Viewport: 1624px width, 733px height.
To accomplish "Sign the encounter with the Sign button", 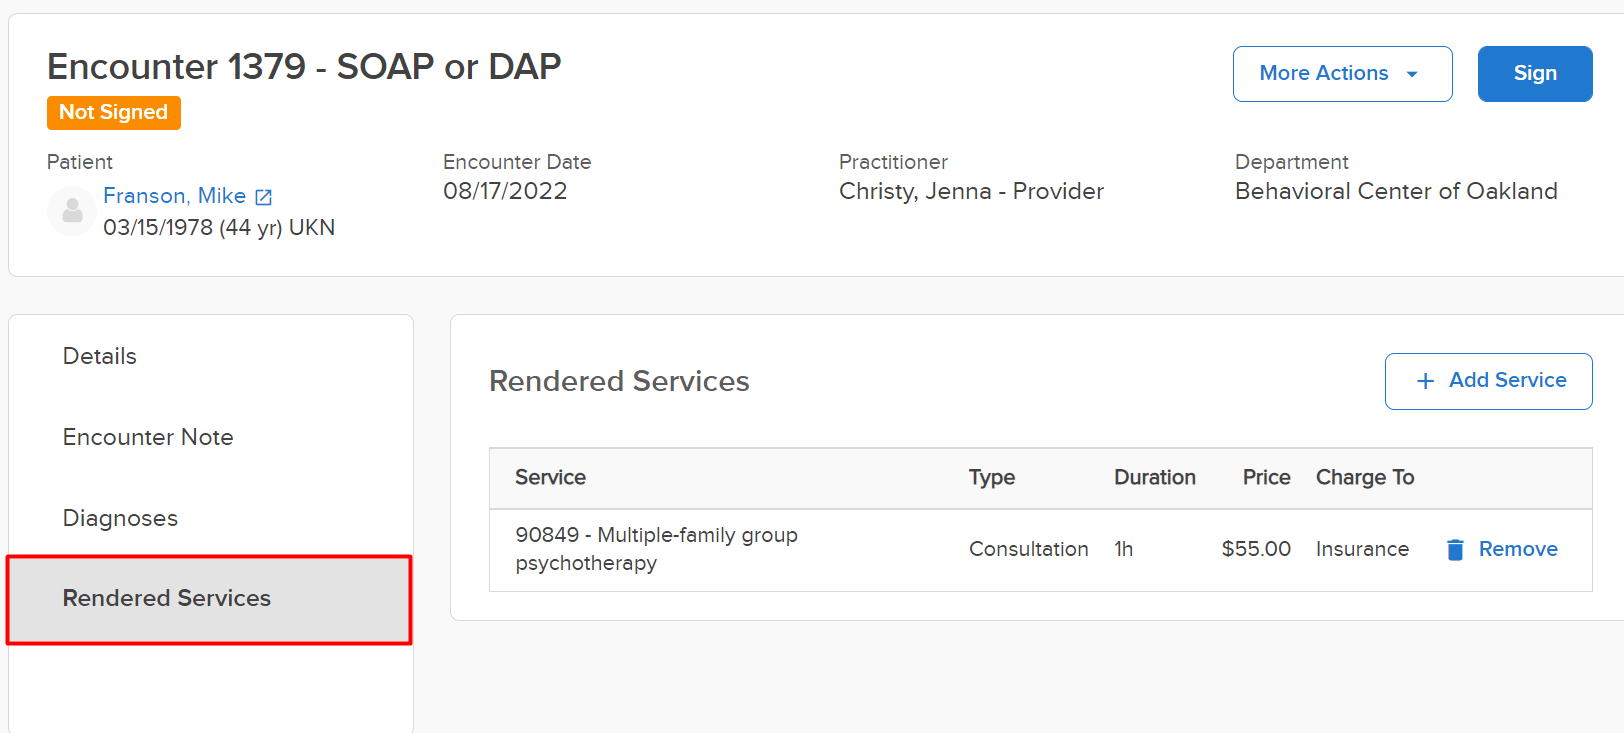I will (x=1535, y=74).
